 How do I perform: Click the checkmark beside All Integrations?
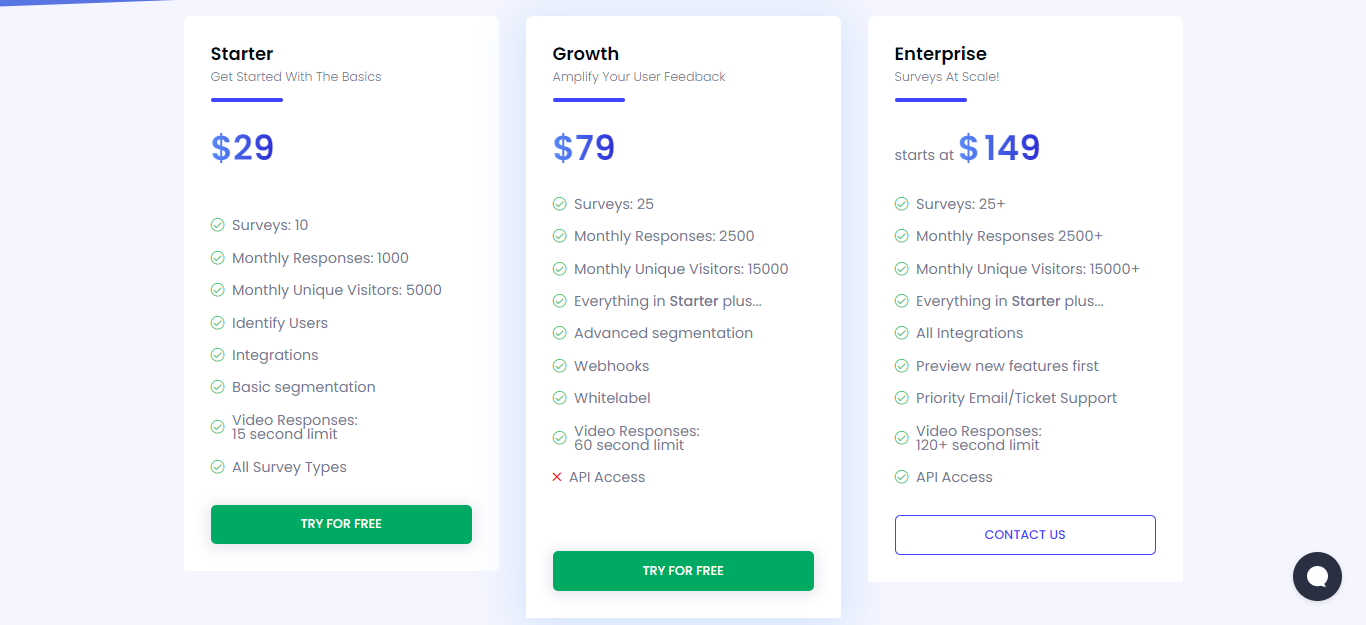click(901, 333)
